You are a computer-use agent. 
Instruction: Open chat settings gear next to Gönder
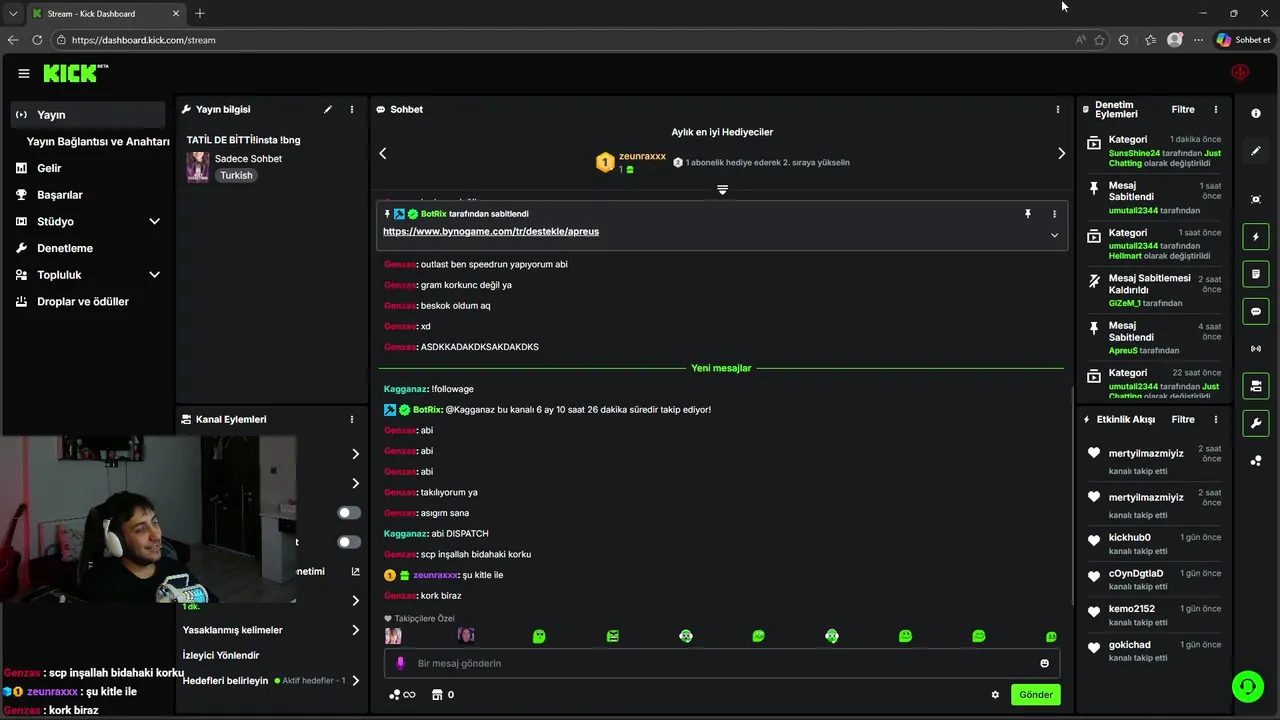tap(995, 695)
